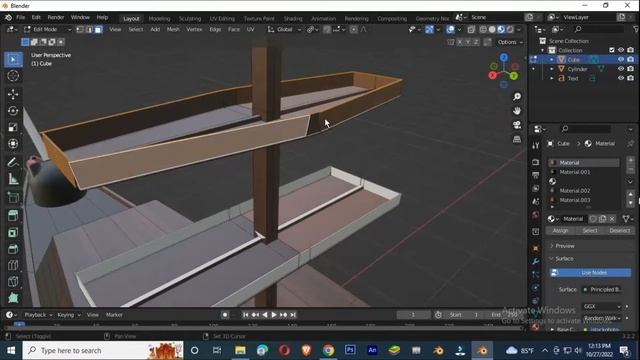Click the current frame number field

413,315
